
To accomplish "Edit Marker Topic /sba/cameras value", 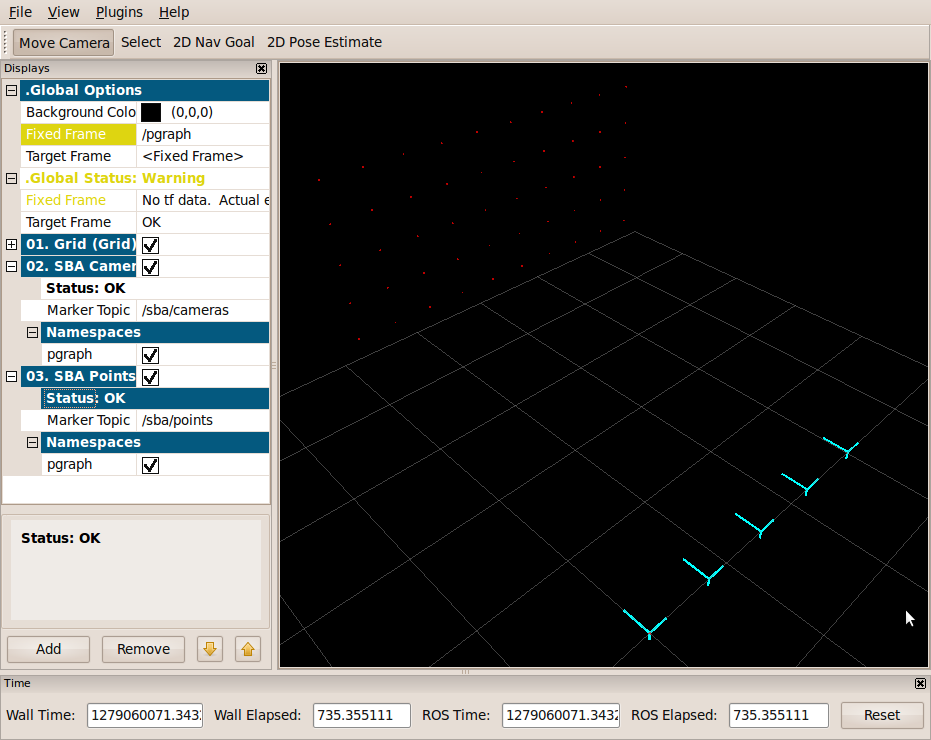I will pyautogui.click(x=203, y=310).
